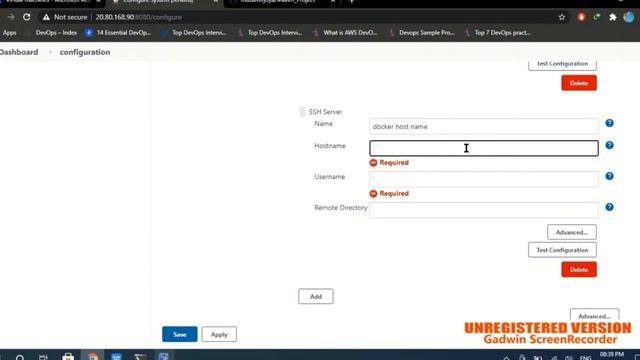Screen dimensions: 640x360
Task: Apply the configuration changes
Action: pos(219,334)
